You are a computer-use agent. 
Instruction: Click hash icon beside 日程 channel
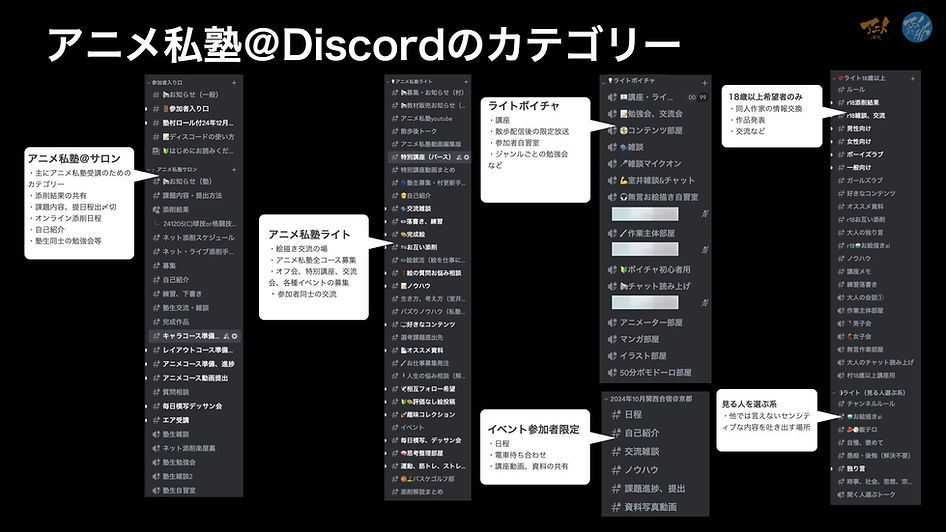(616, 415)
